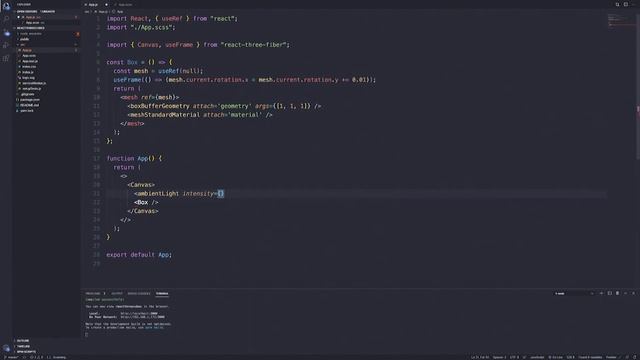Close the unsaved App.js tab via dot
This screenshot has width=640, height=360.
tap(107, 4)
